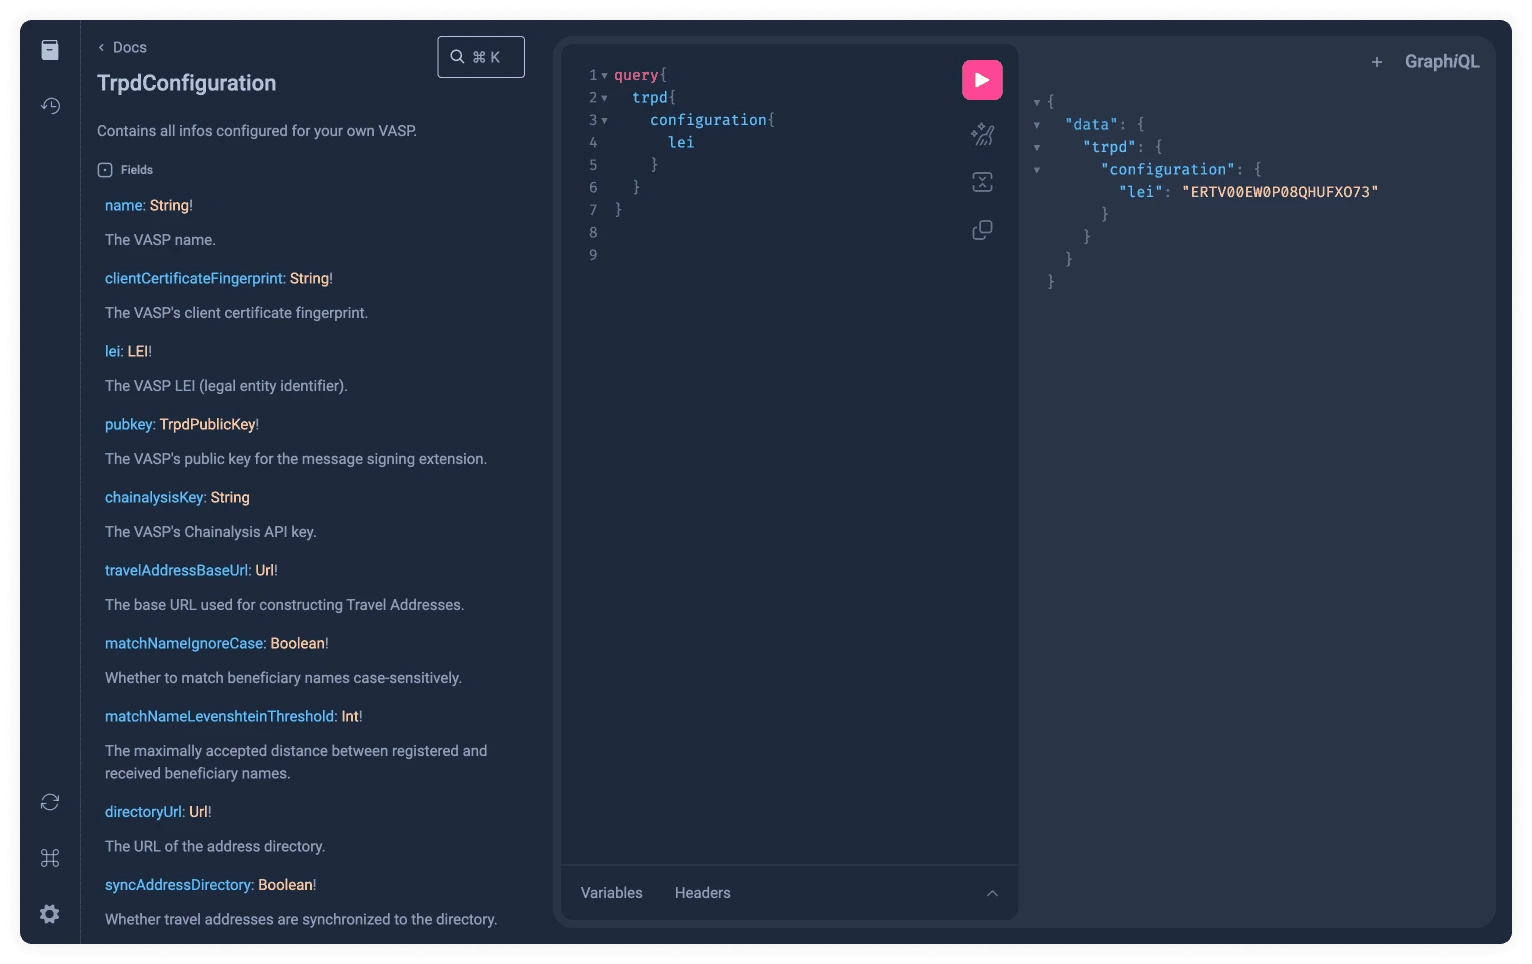The image size is (1532, 964).
Task: Open the keyboard shortcuts dialog
Action: click(x=49, y=857)
